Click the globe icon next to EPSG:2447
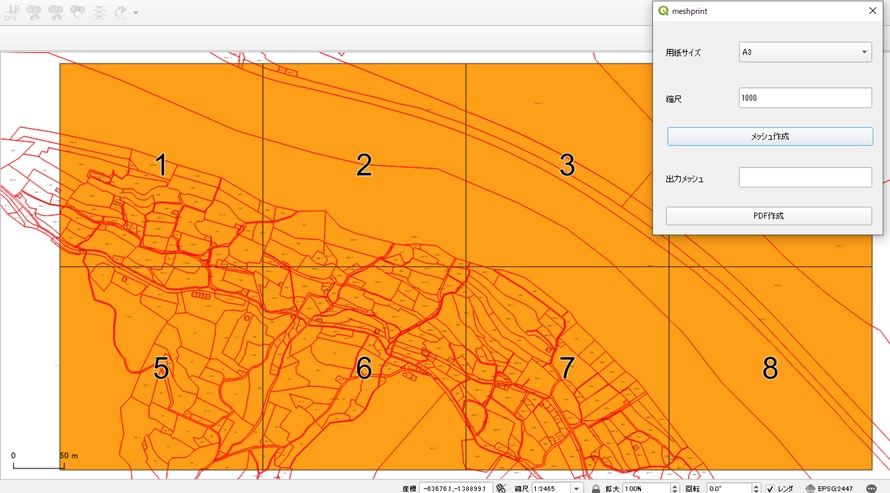 810,488
